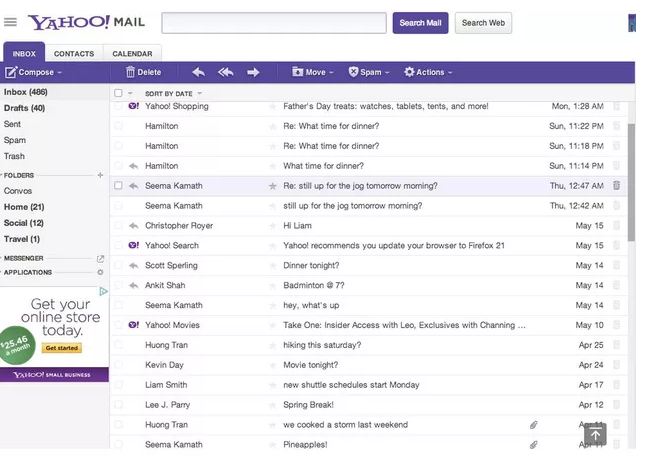Screen dimensions: 647x467
Task: Click the back-to-top arrow button
Action: click(x=595, y=434)
